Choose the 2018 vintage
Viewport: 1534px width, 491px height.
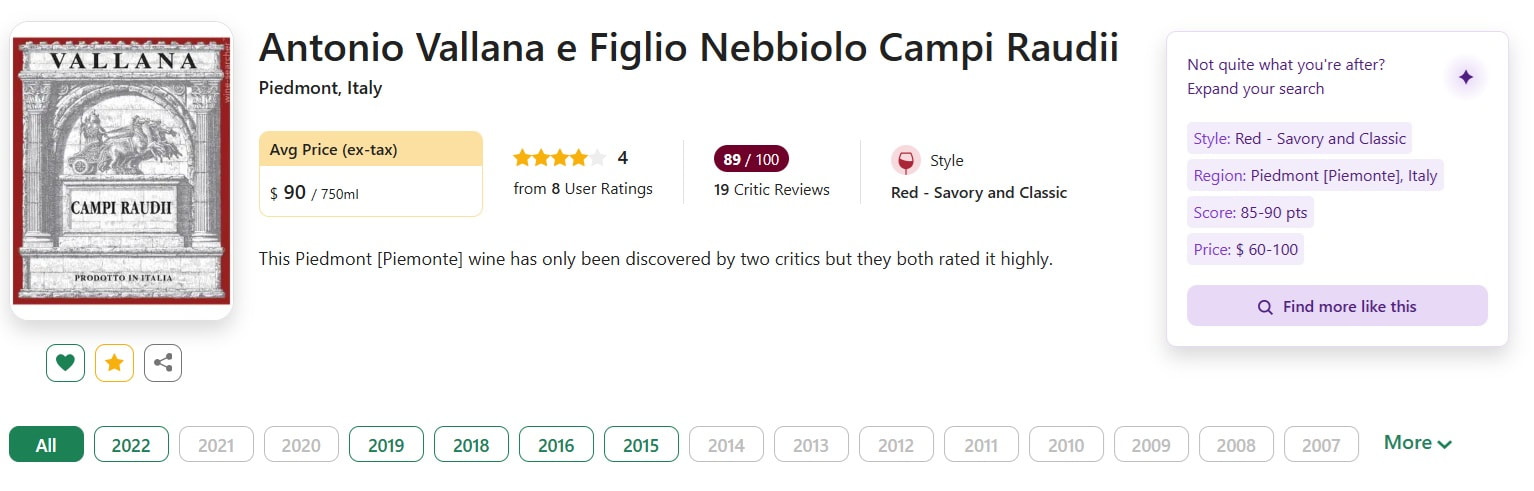pos(471,445)
